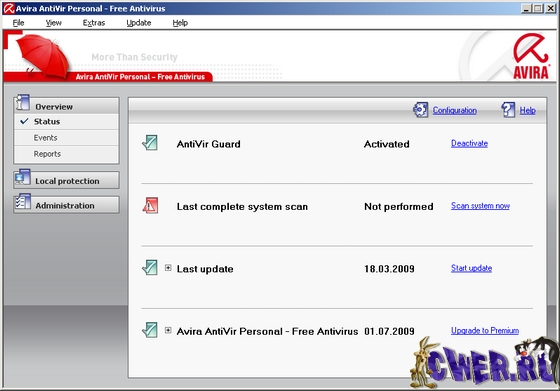
Task: Expand the Avira AntiVir Personal license details
Action: click(x=168, y=330)
